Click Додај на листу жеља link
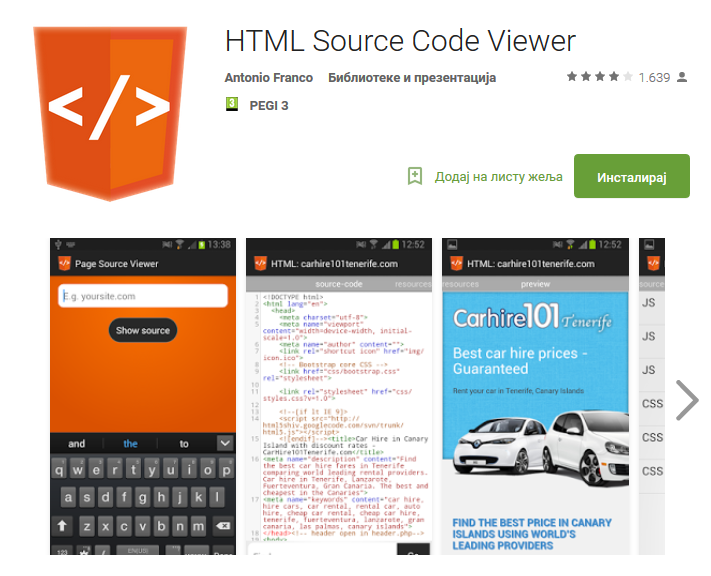The image size is (711, 576). coord(498,176)
